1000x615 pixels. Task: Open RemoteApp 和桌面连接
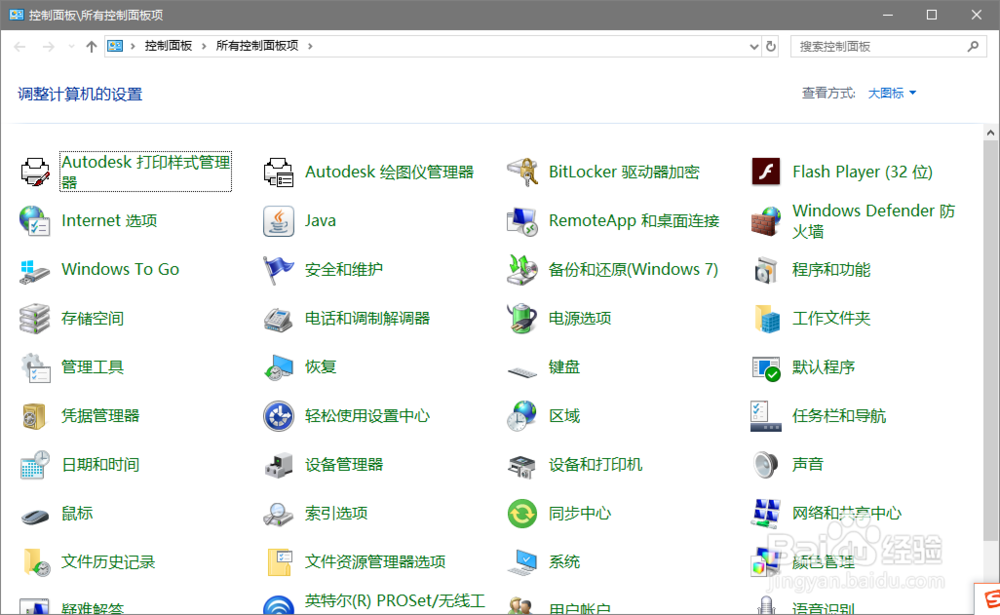click(x=634, y=220)
